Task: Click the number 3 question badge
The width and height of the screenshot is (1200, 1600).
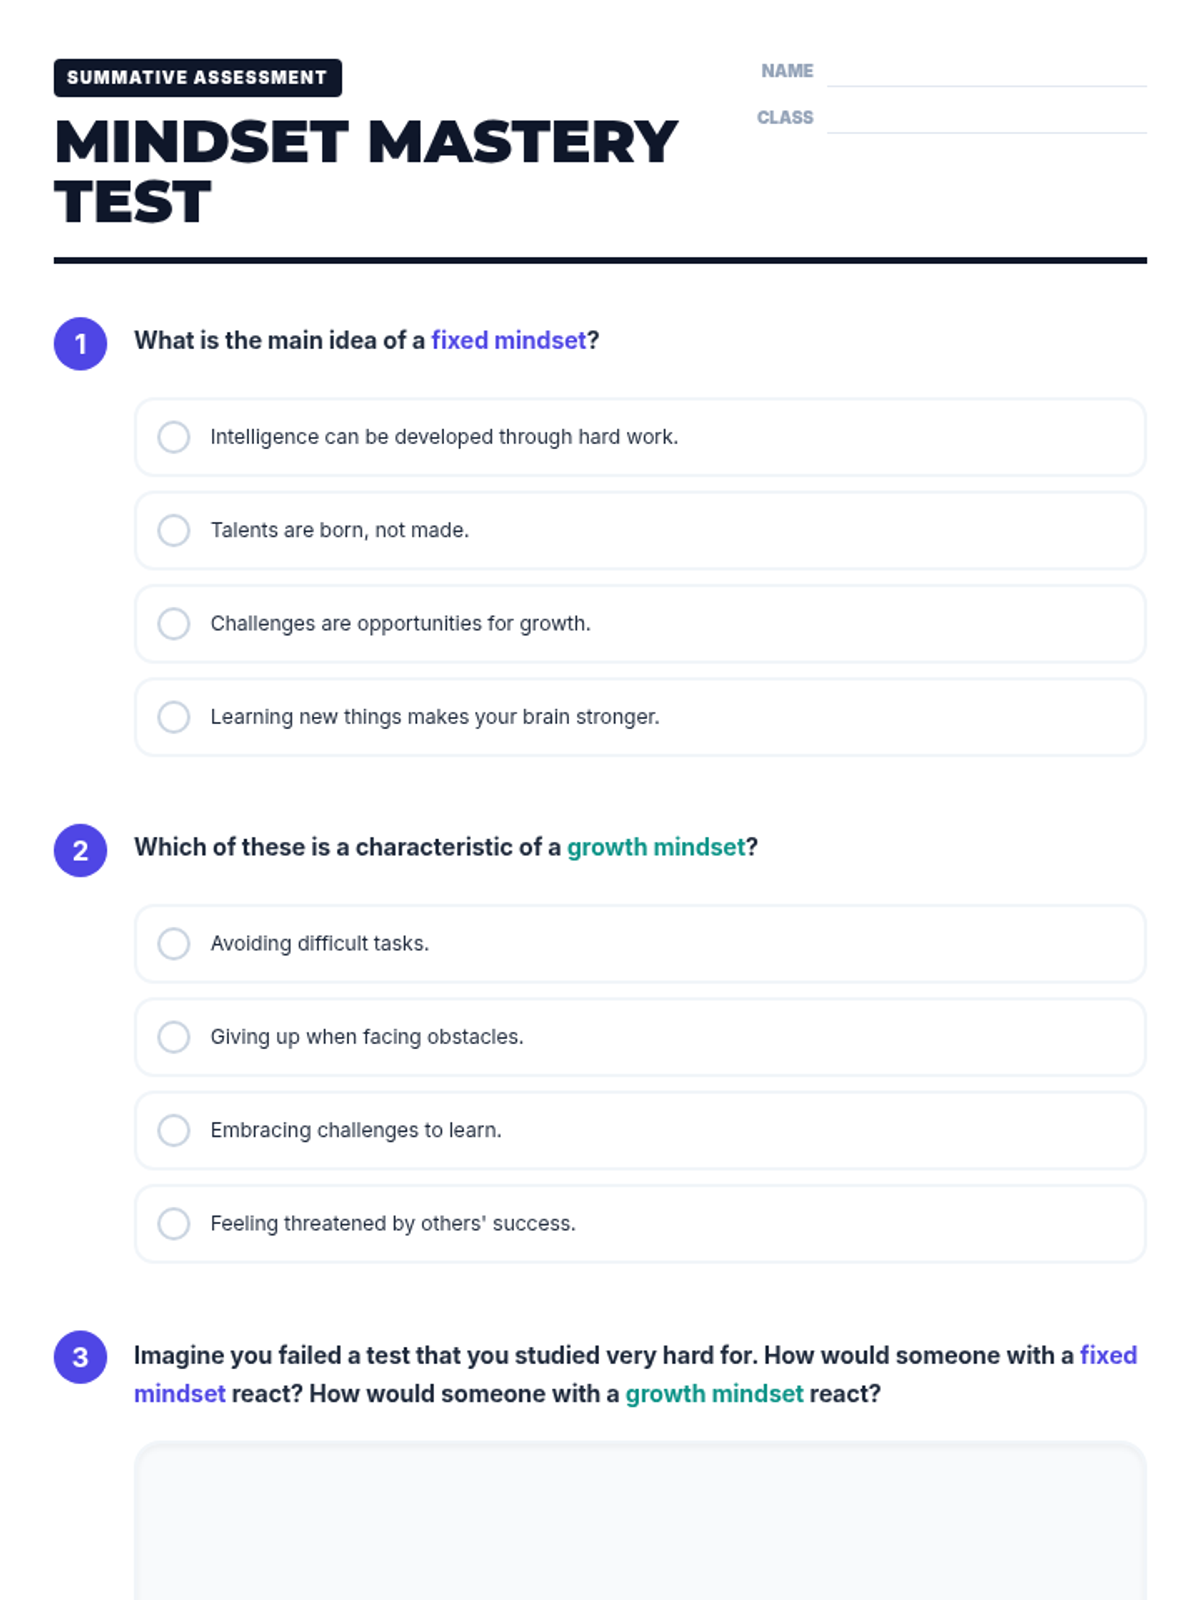Action: (80, 1357)
